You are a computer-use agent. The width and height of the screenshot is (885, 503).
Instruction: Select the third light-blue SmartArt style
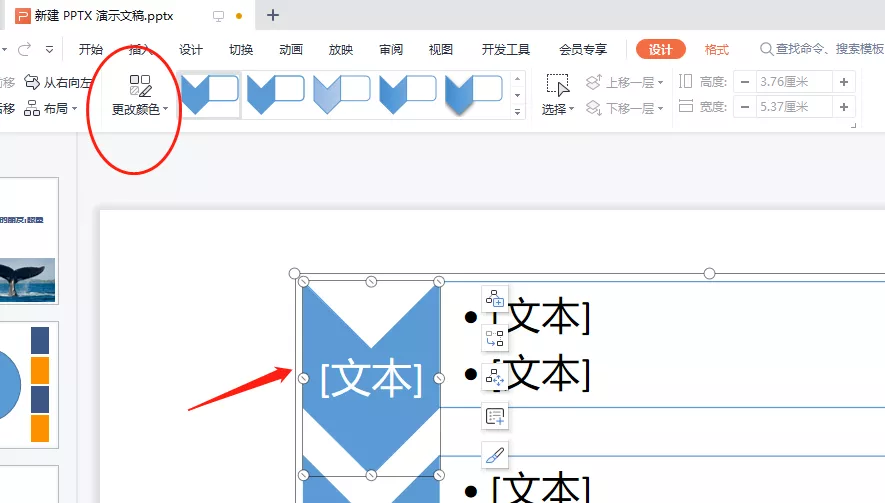[x=341, y=95]
